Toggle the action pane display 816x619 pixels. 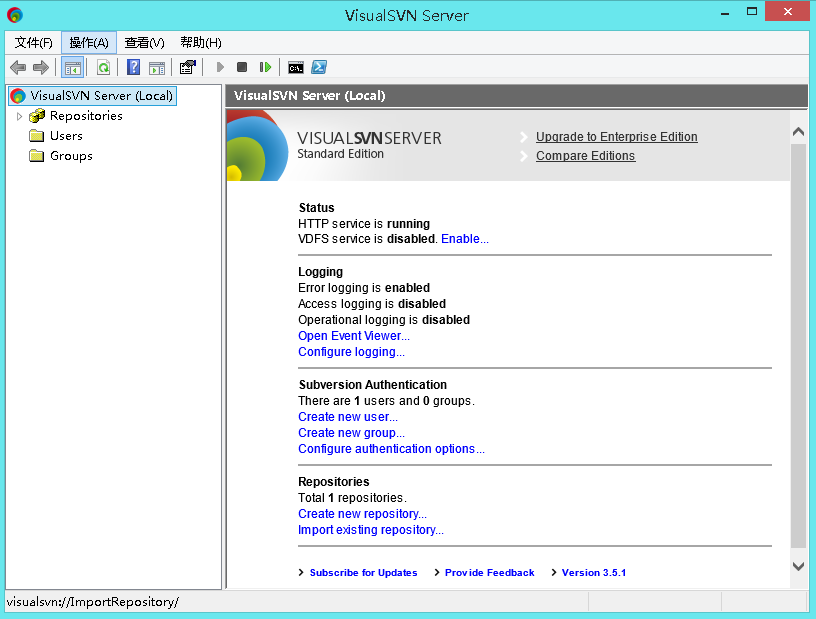pos(158,67)
